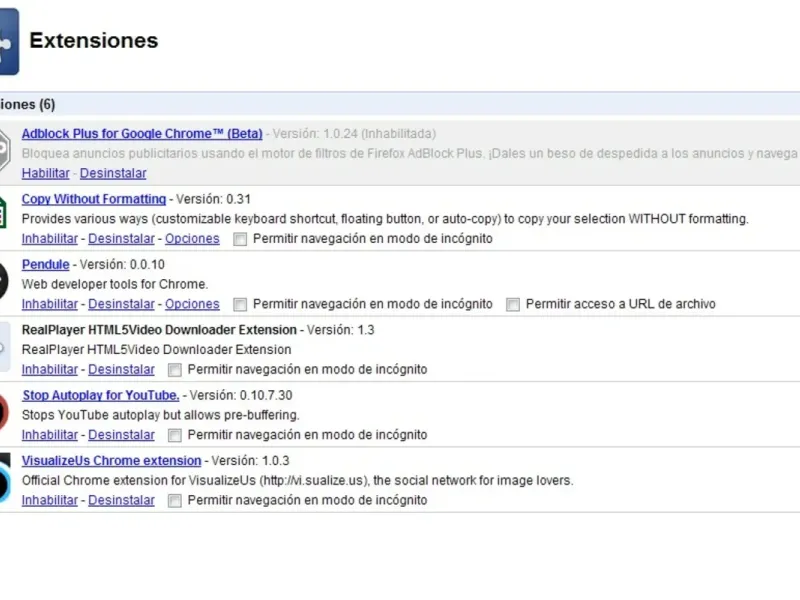Click Desinstalar for Pendule
The width and height of the screenshot is (800, 600).
121,304
